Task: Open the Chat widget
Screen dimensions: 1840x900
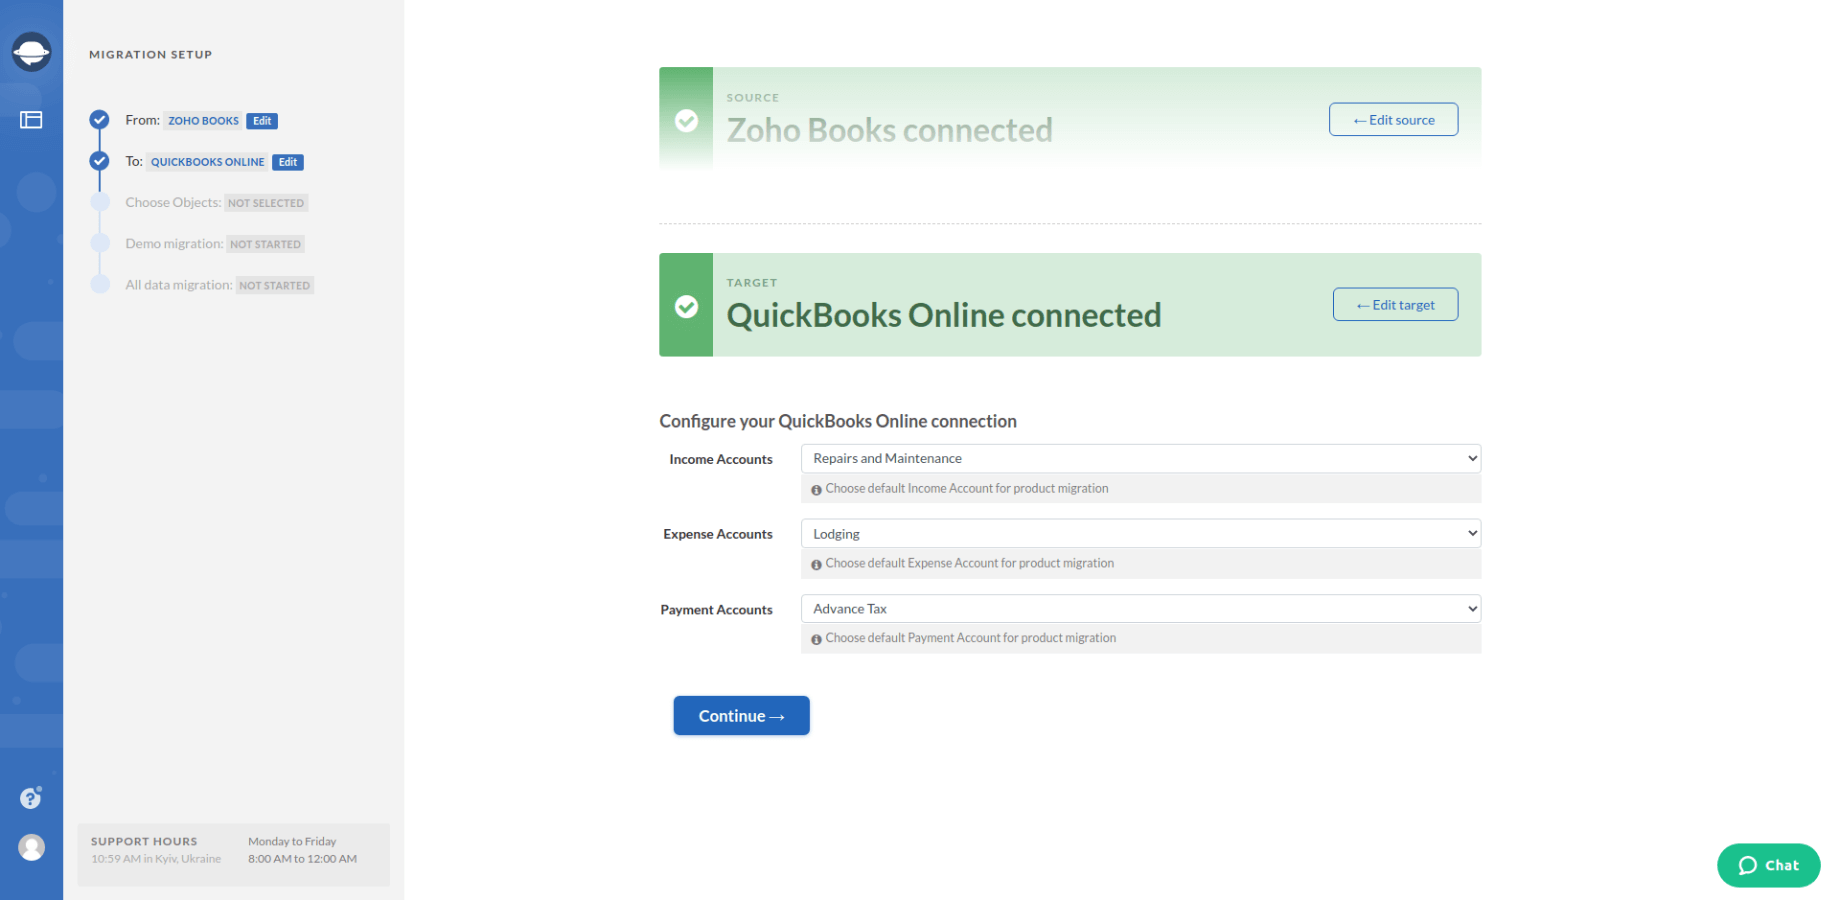Action: (1768, 865)
